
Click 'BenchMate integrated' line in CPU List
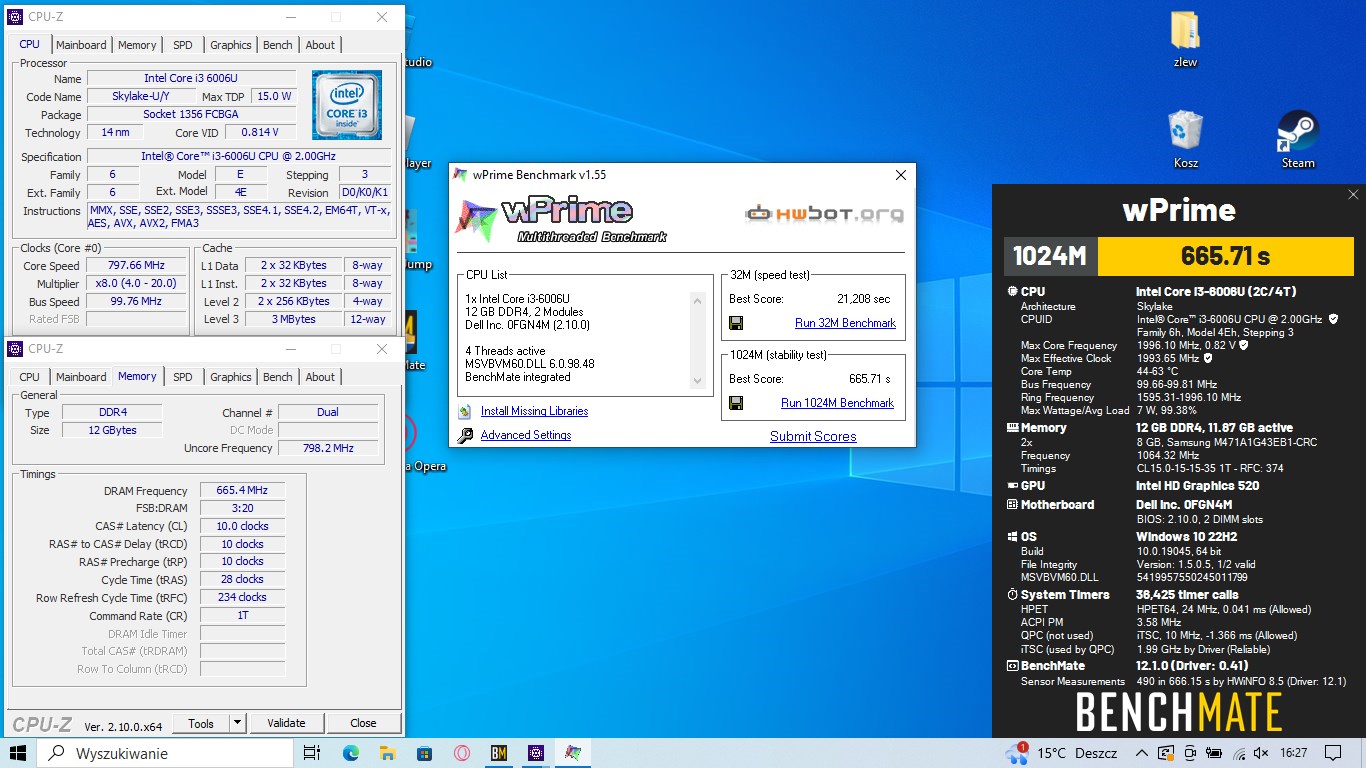pyautogui.click(x=518, y=377)
